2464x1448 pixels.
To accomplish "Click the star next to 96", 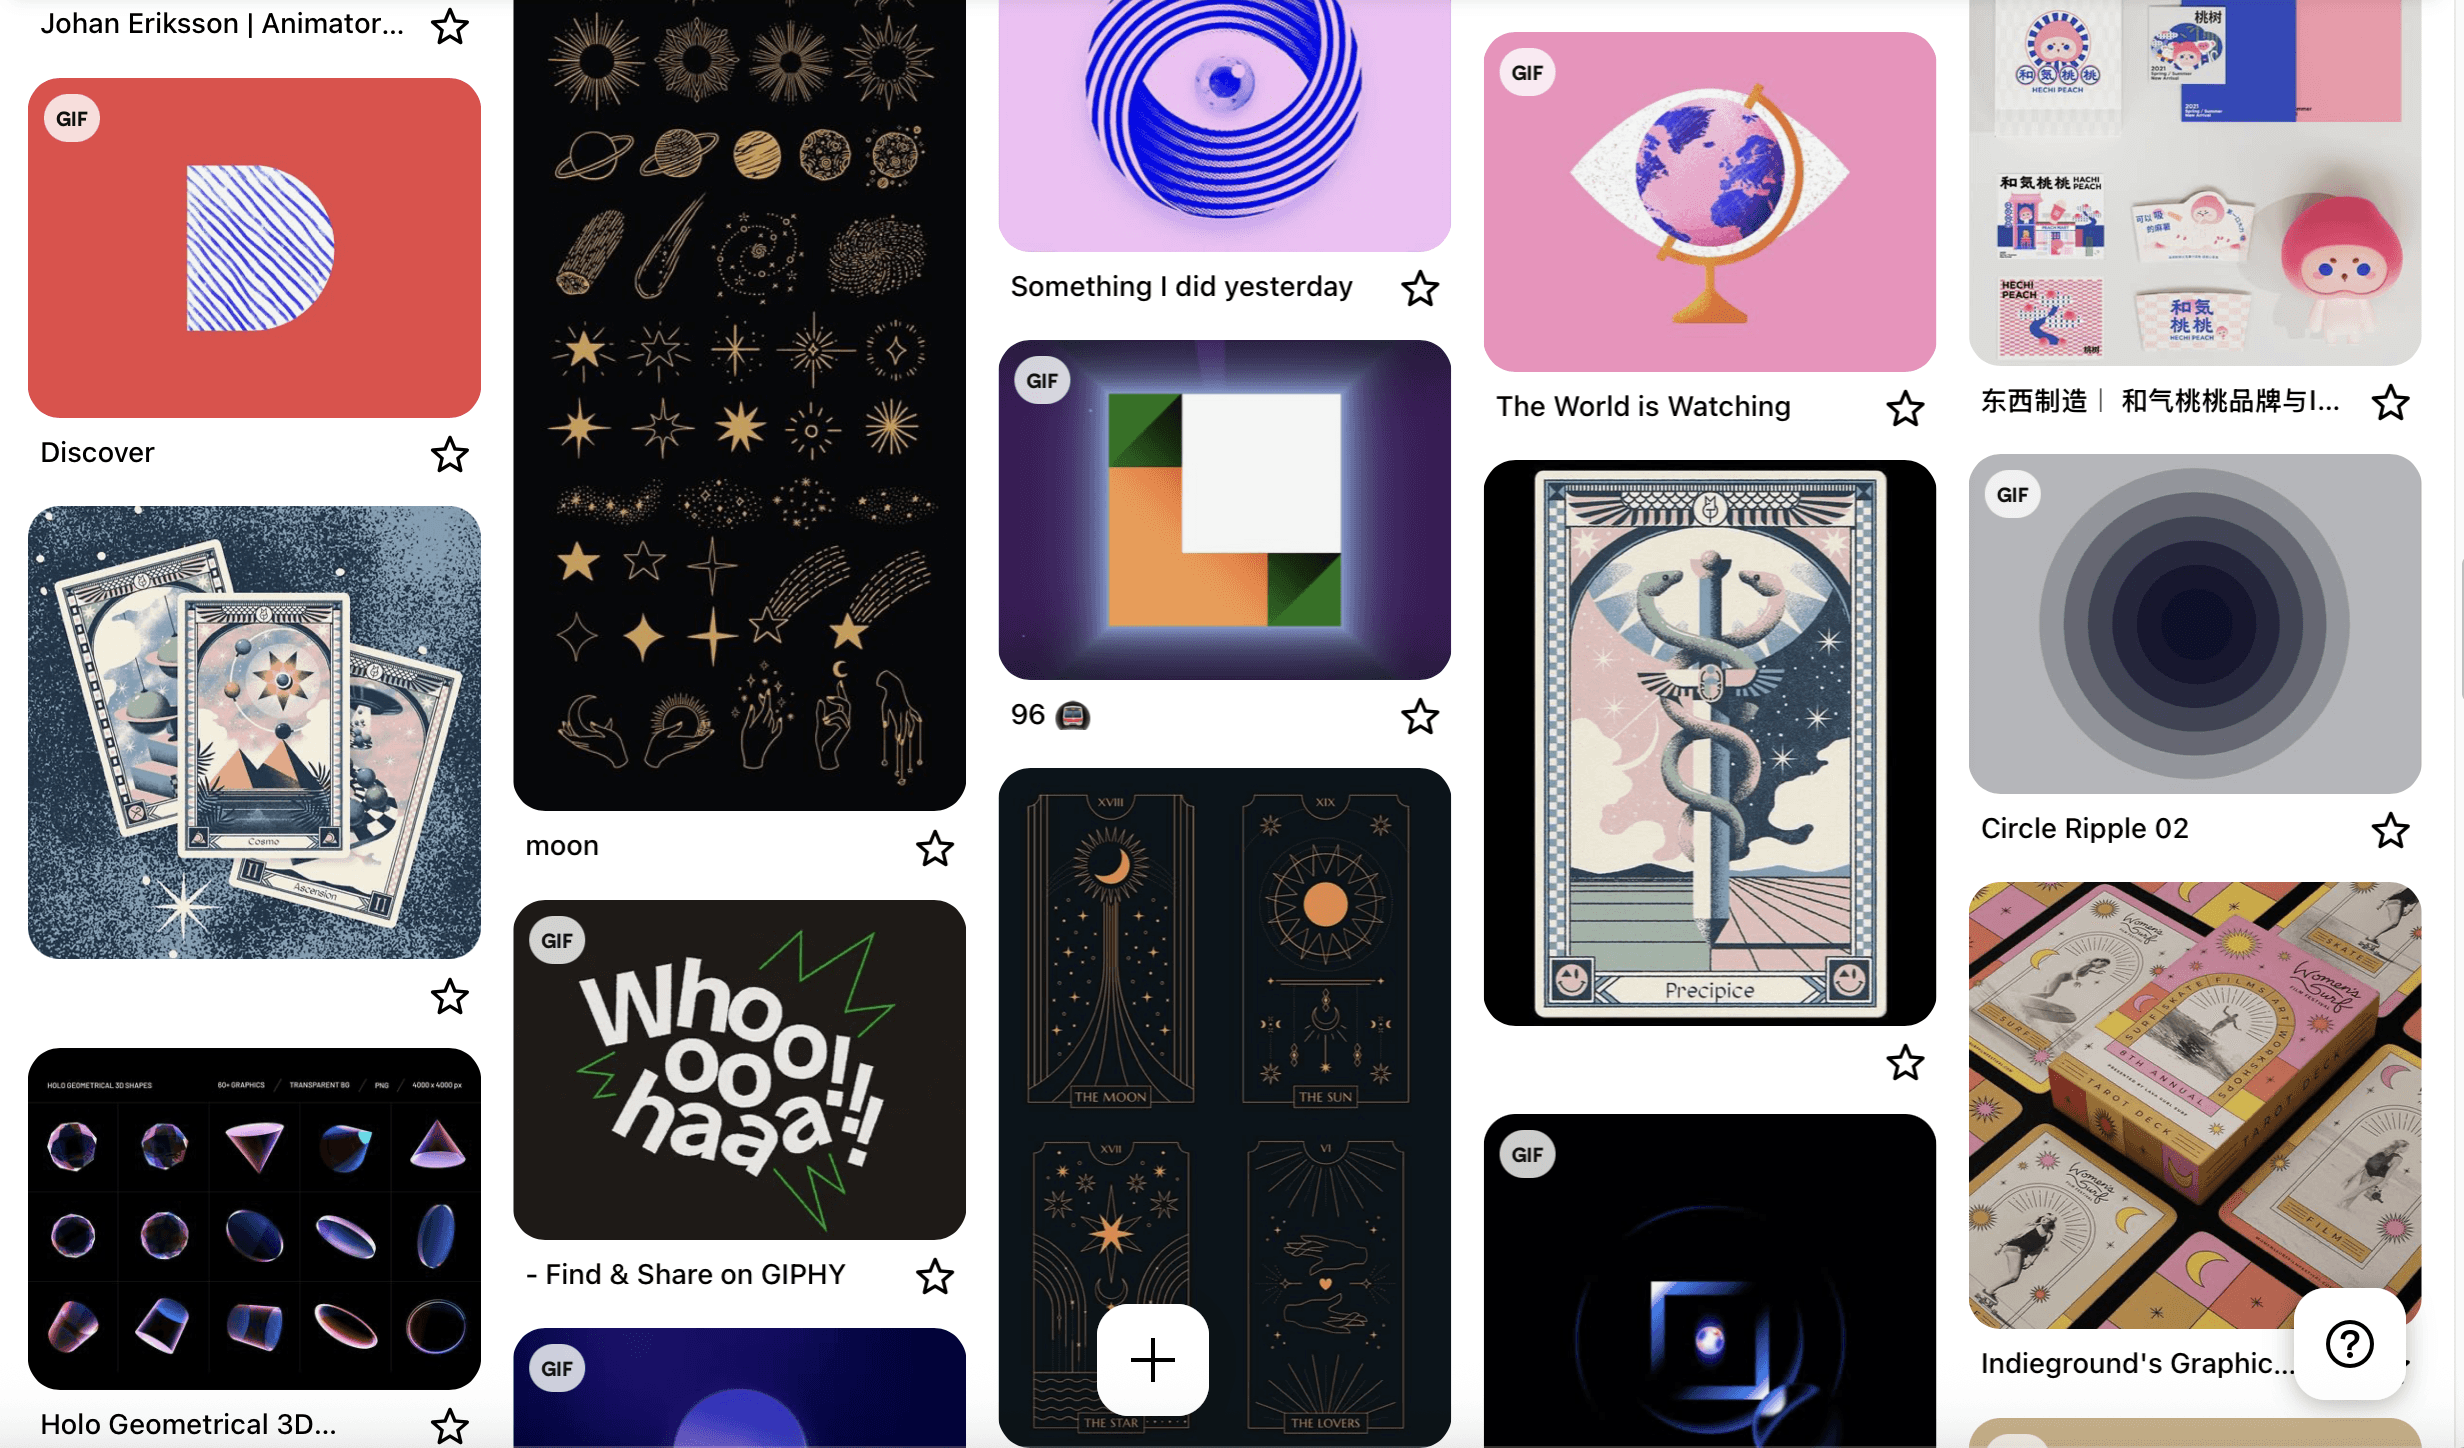I will click(x=1420, y=716).
